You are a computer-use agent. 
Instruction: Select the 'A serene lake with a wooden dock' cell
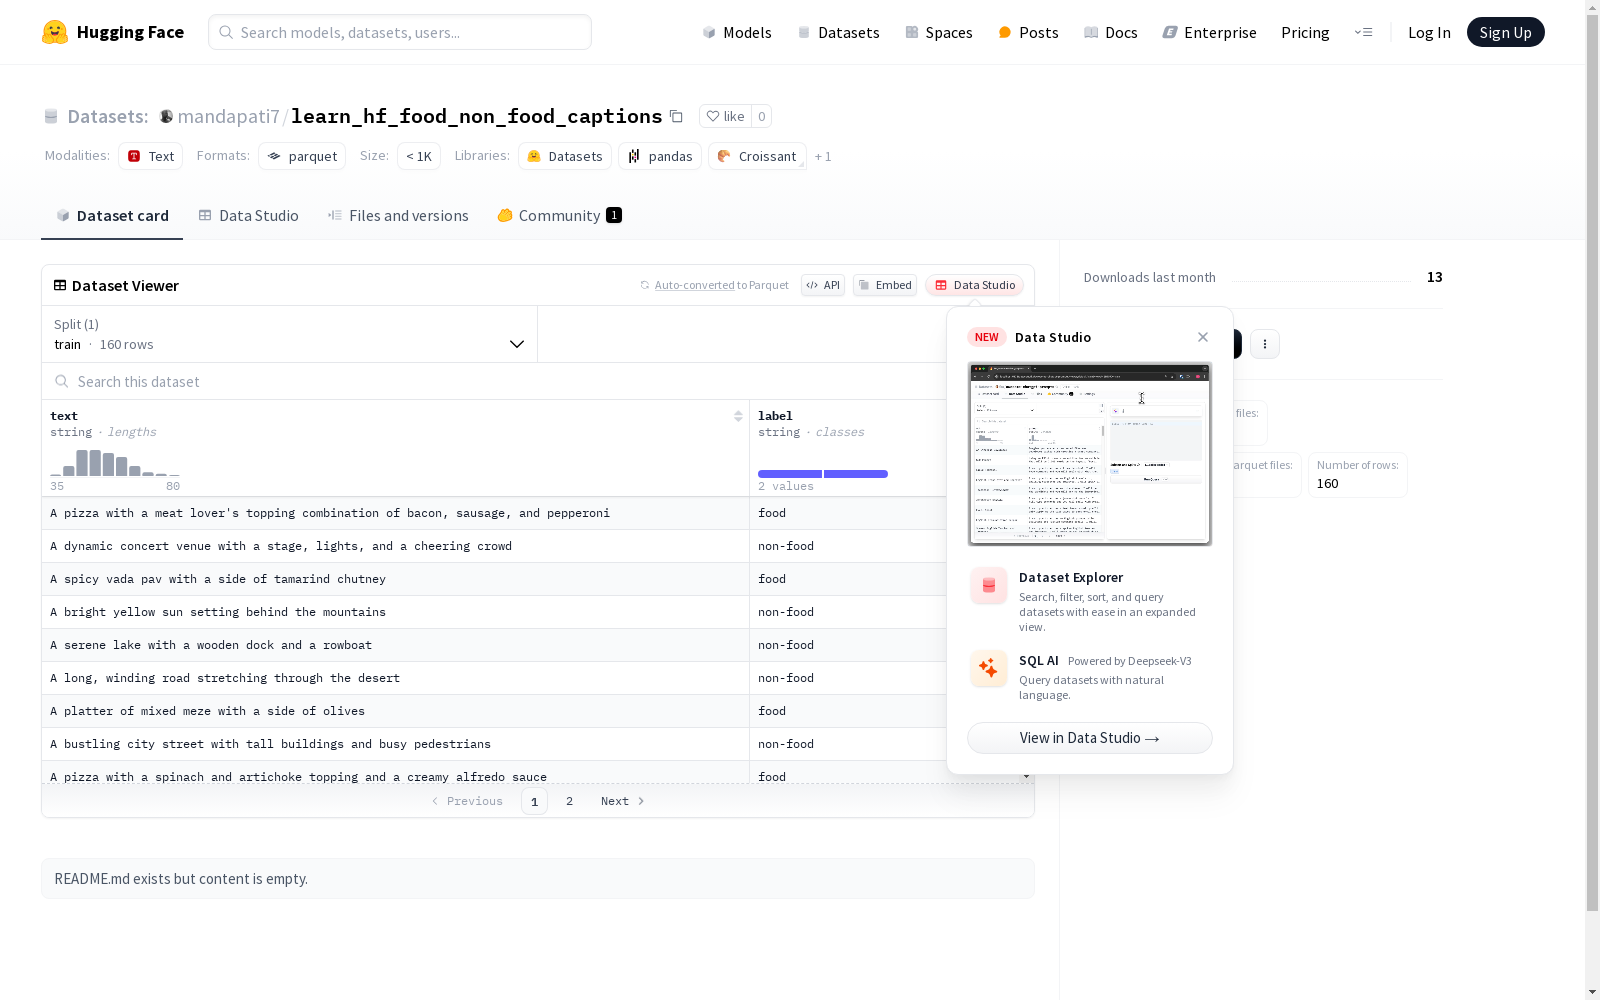point(395,645)
